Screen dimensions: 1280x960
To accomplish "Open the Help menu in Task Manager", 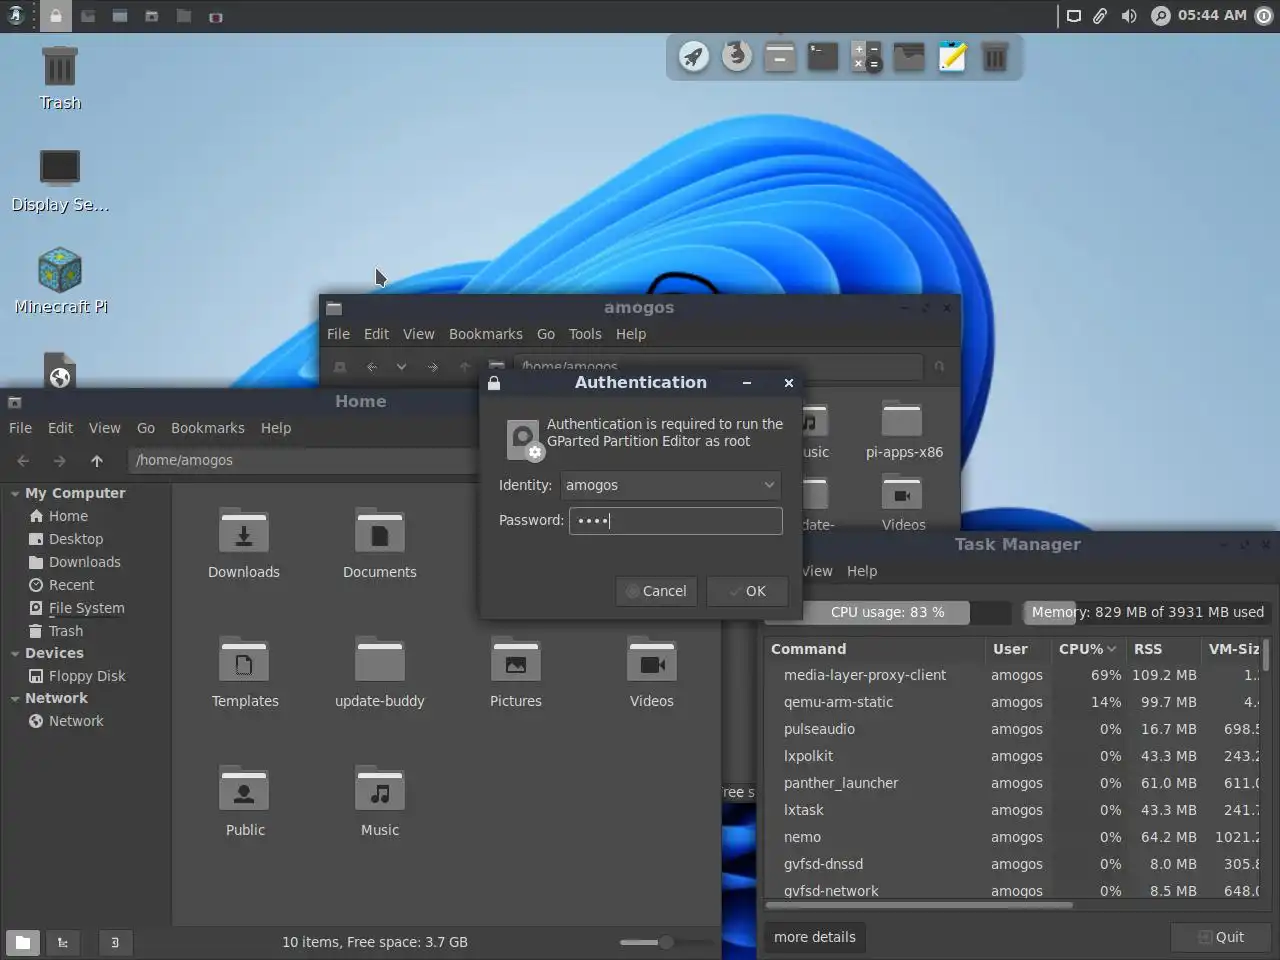I will tap(862, 571).
